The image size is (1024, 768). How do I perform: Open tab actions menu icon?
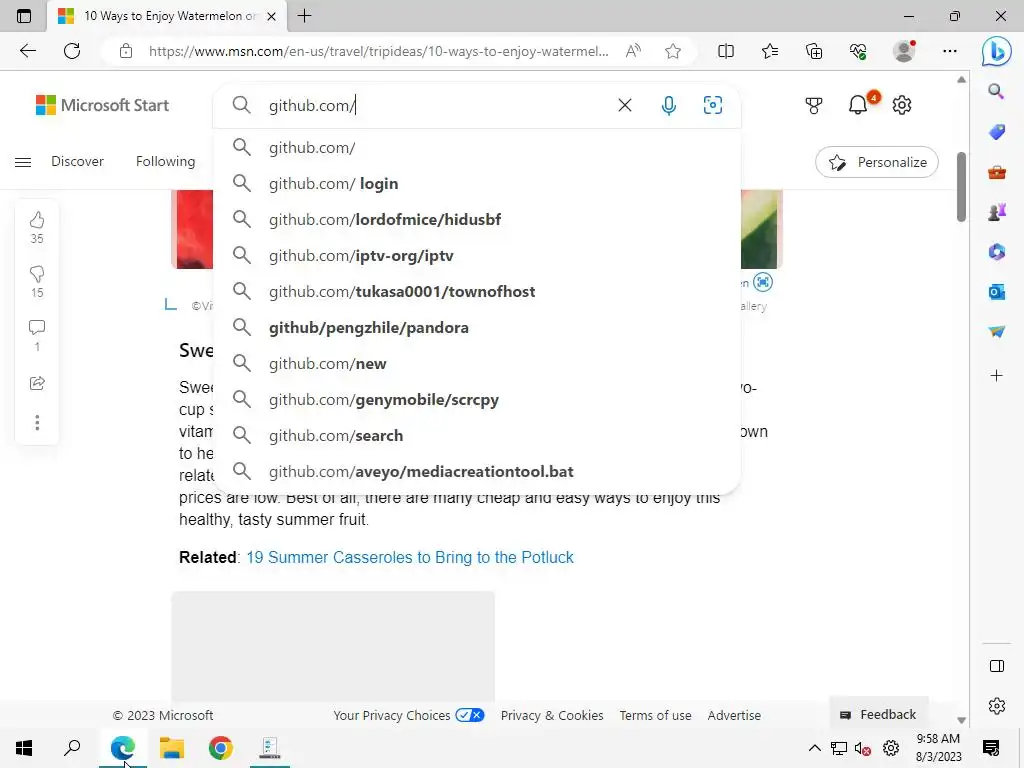24,16
